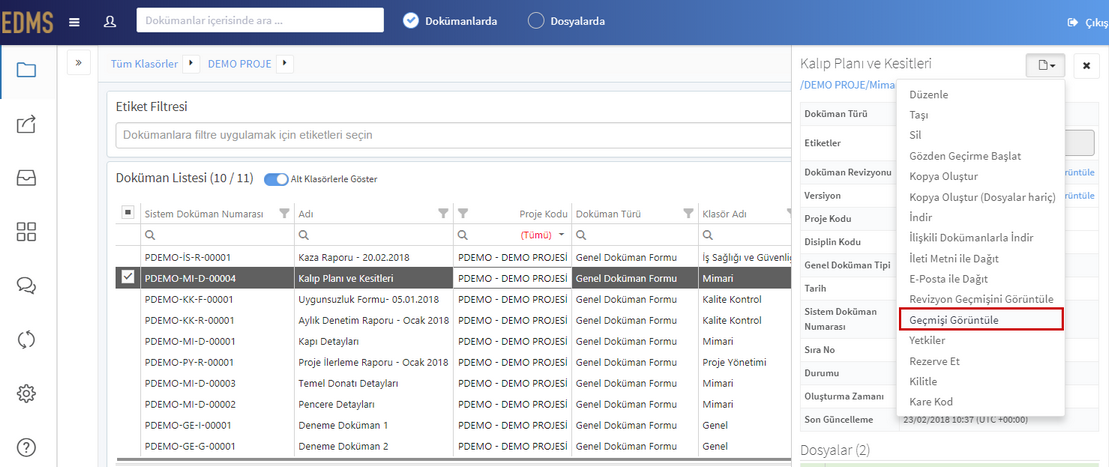Filter the Sistem Doküman Numarası column
This screenshot has height=467, width=1109.
click(x=284, y=213)
